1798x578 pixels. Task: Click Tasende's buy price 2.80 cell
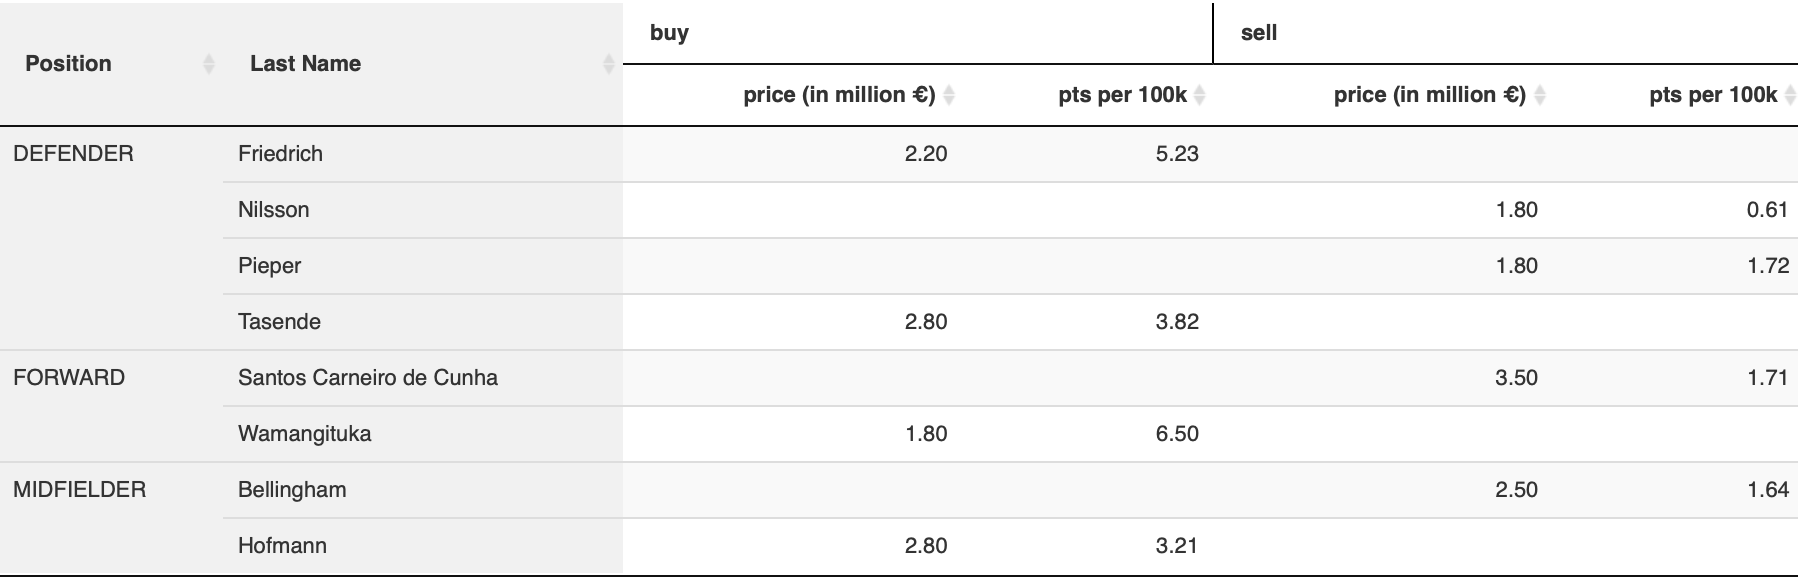click(x=925, y=322)
